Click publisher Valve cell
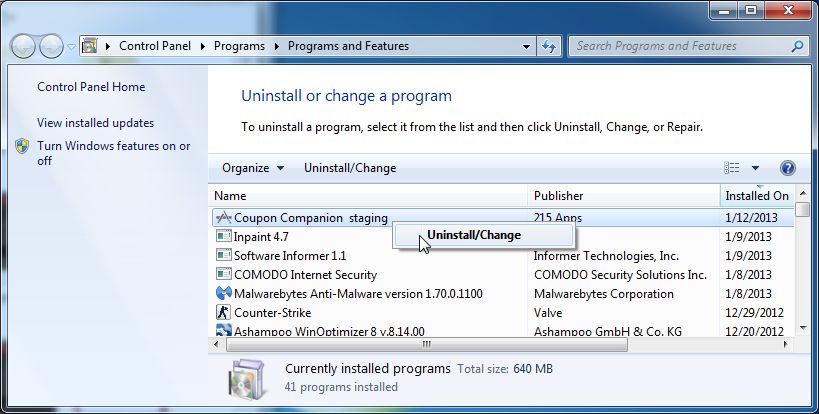Viewport: 819px width, 414px height. pos(548,313)
